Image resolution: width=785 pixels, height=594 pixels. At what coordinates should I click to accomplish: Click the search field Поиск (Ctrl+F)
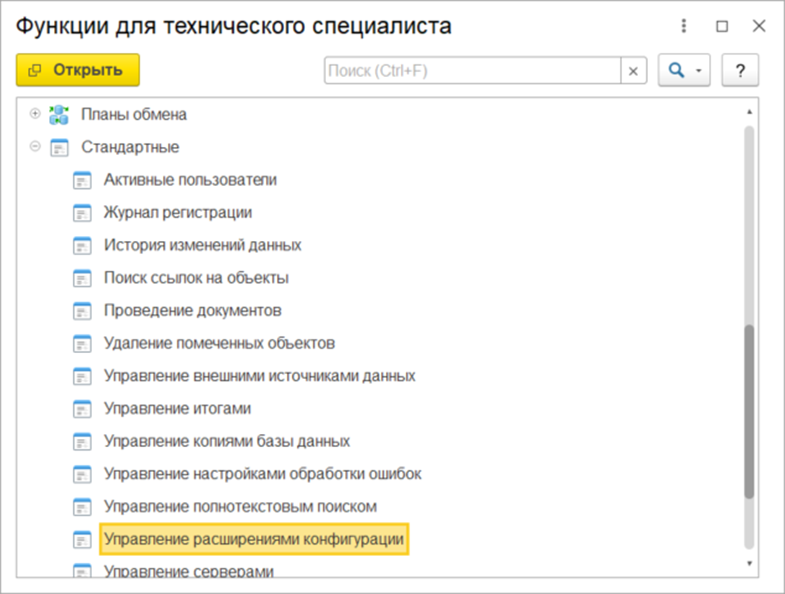472,71
